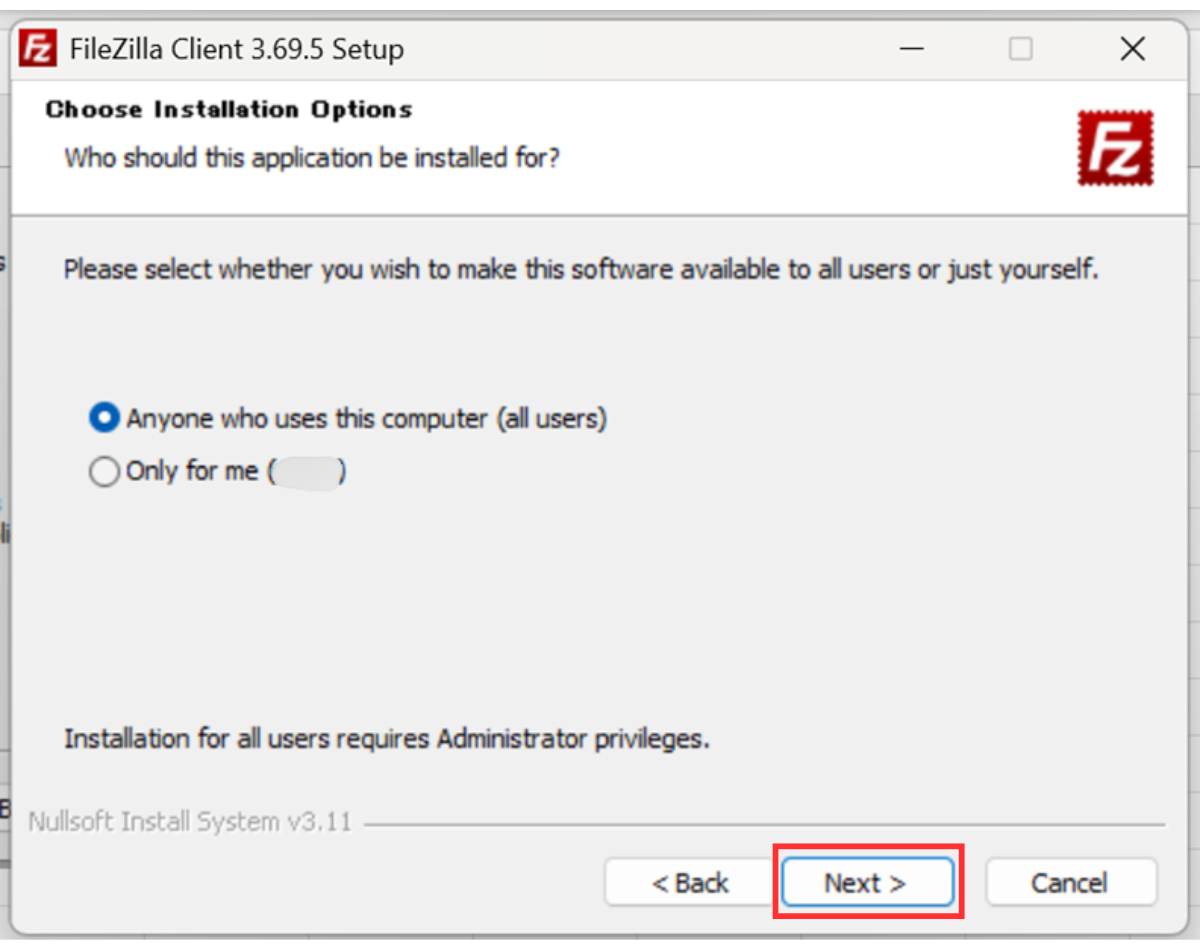This screenshot has height=950, width=1200.
Task: Click the maximize button in the title bar
Action: [1020, 49]
